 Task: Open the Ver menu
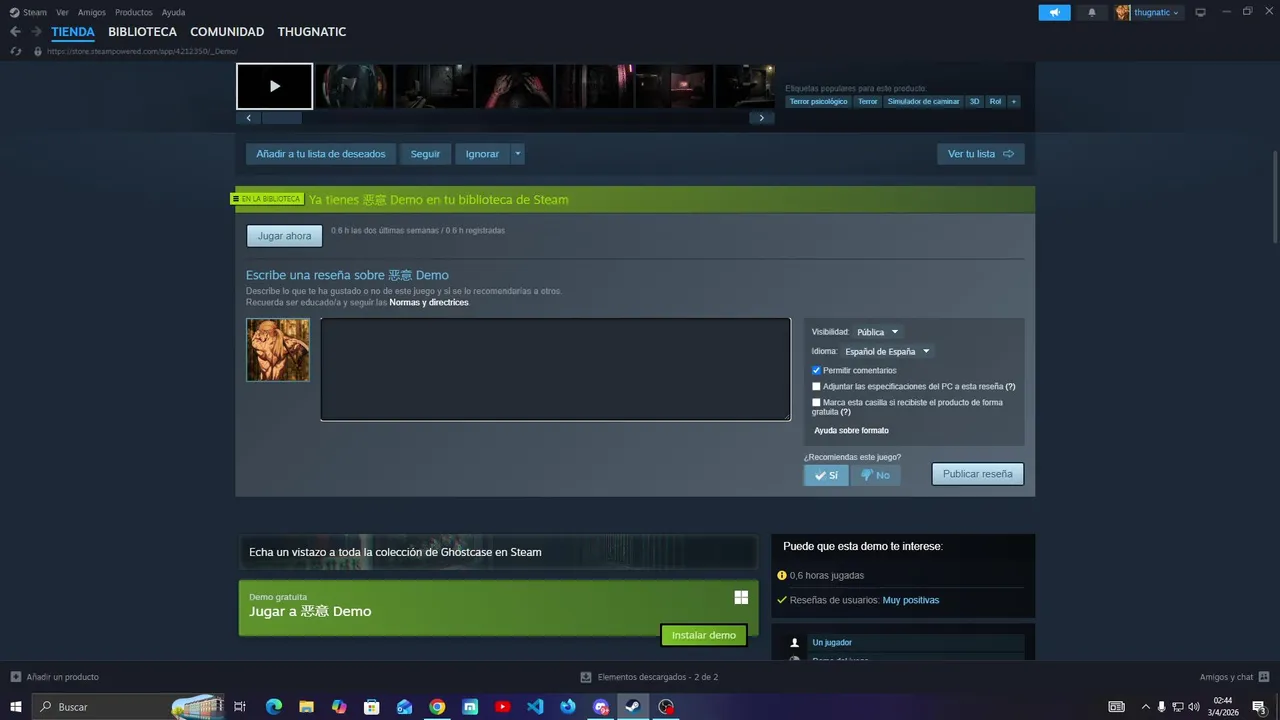point(62,12)
